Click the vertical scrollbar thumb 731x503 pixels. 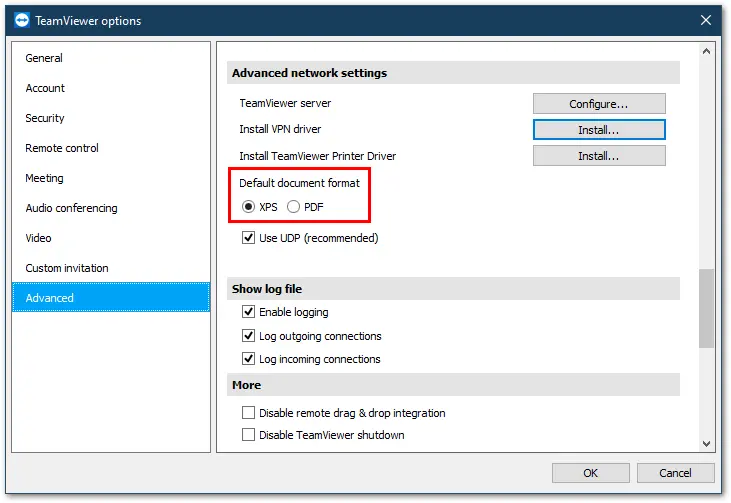[706, 308]
